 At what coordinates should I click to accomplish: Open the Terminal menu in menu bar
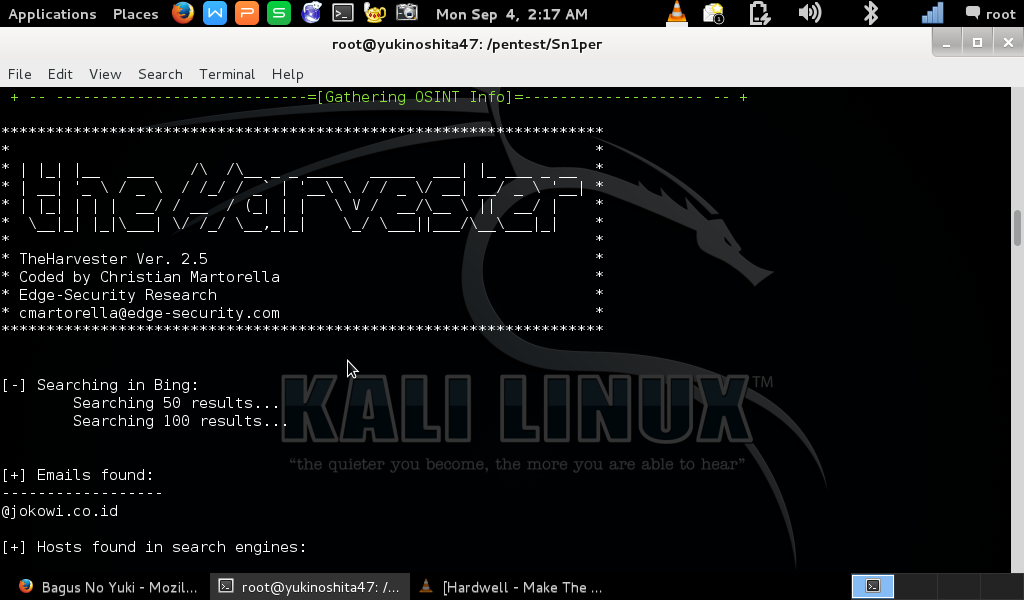[227, 74]
